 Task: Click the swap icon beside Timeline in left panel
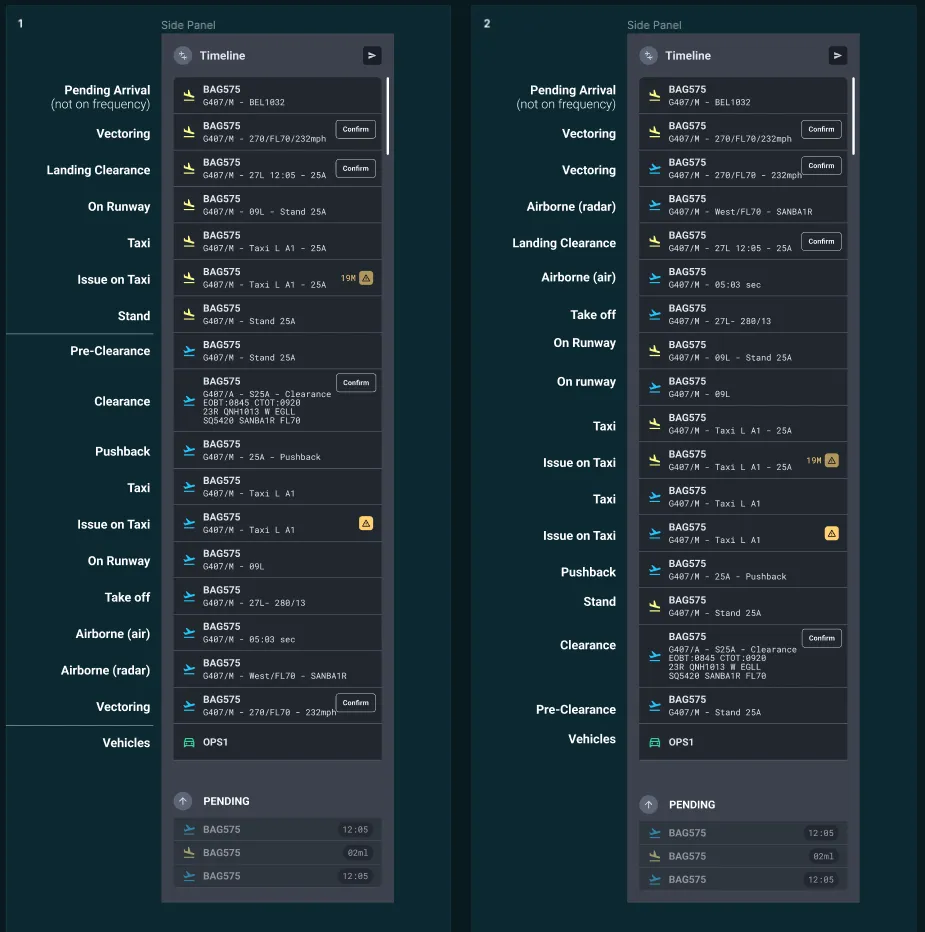coord(182,56)
